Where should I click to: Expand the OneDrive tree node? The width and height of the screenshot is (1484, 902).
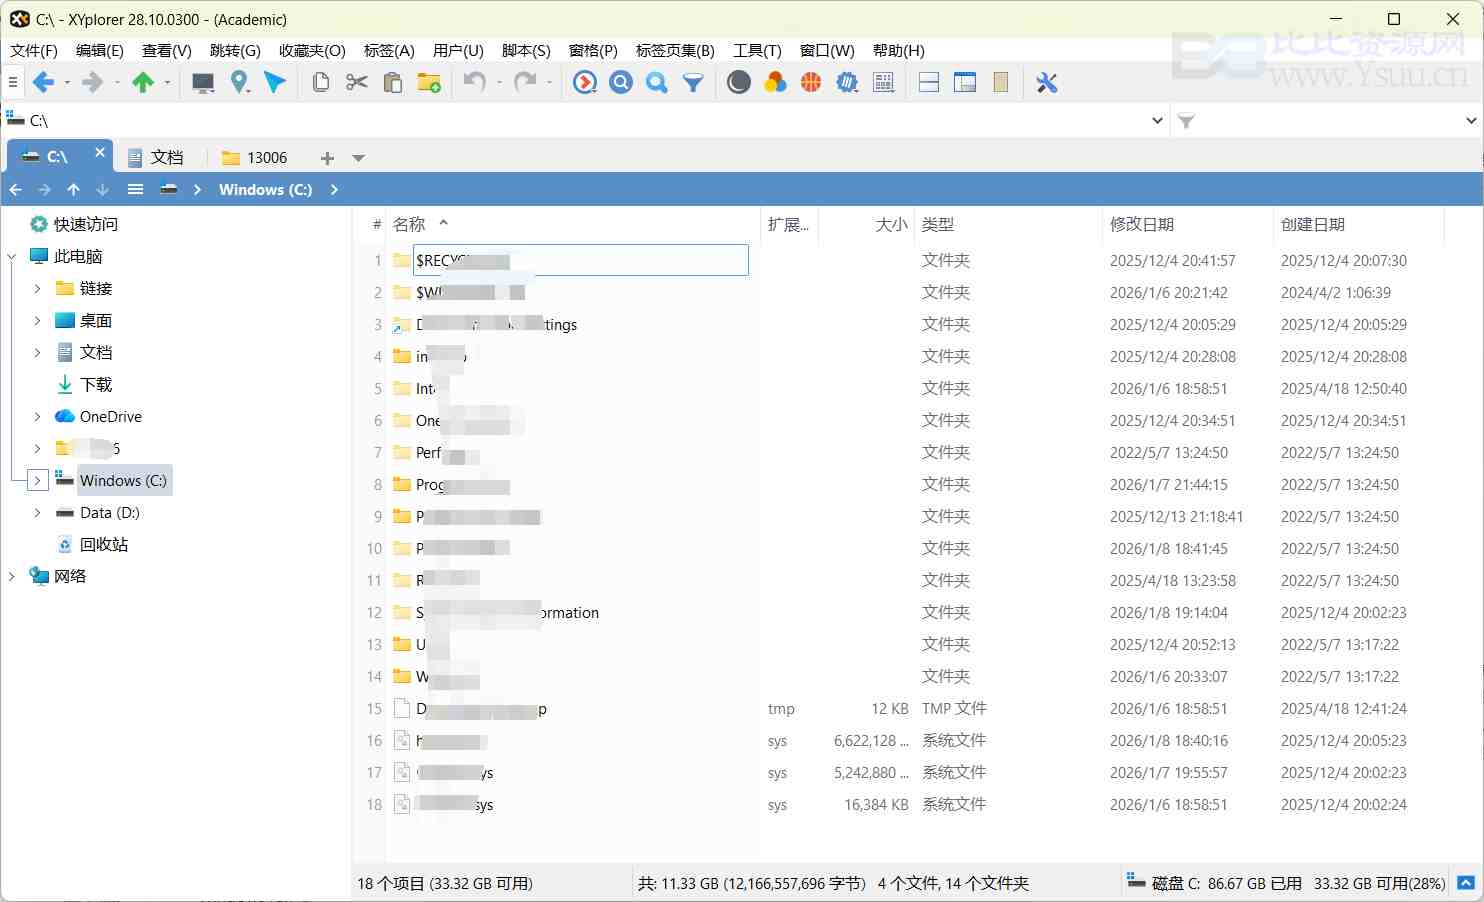(38, 416)
